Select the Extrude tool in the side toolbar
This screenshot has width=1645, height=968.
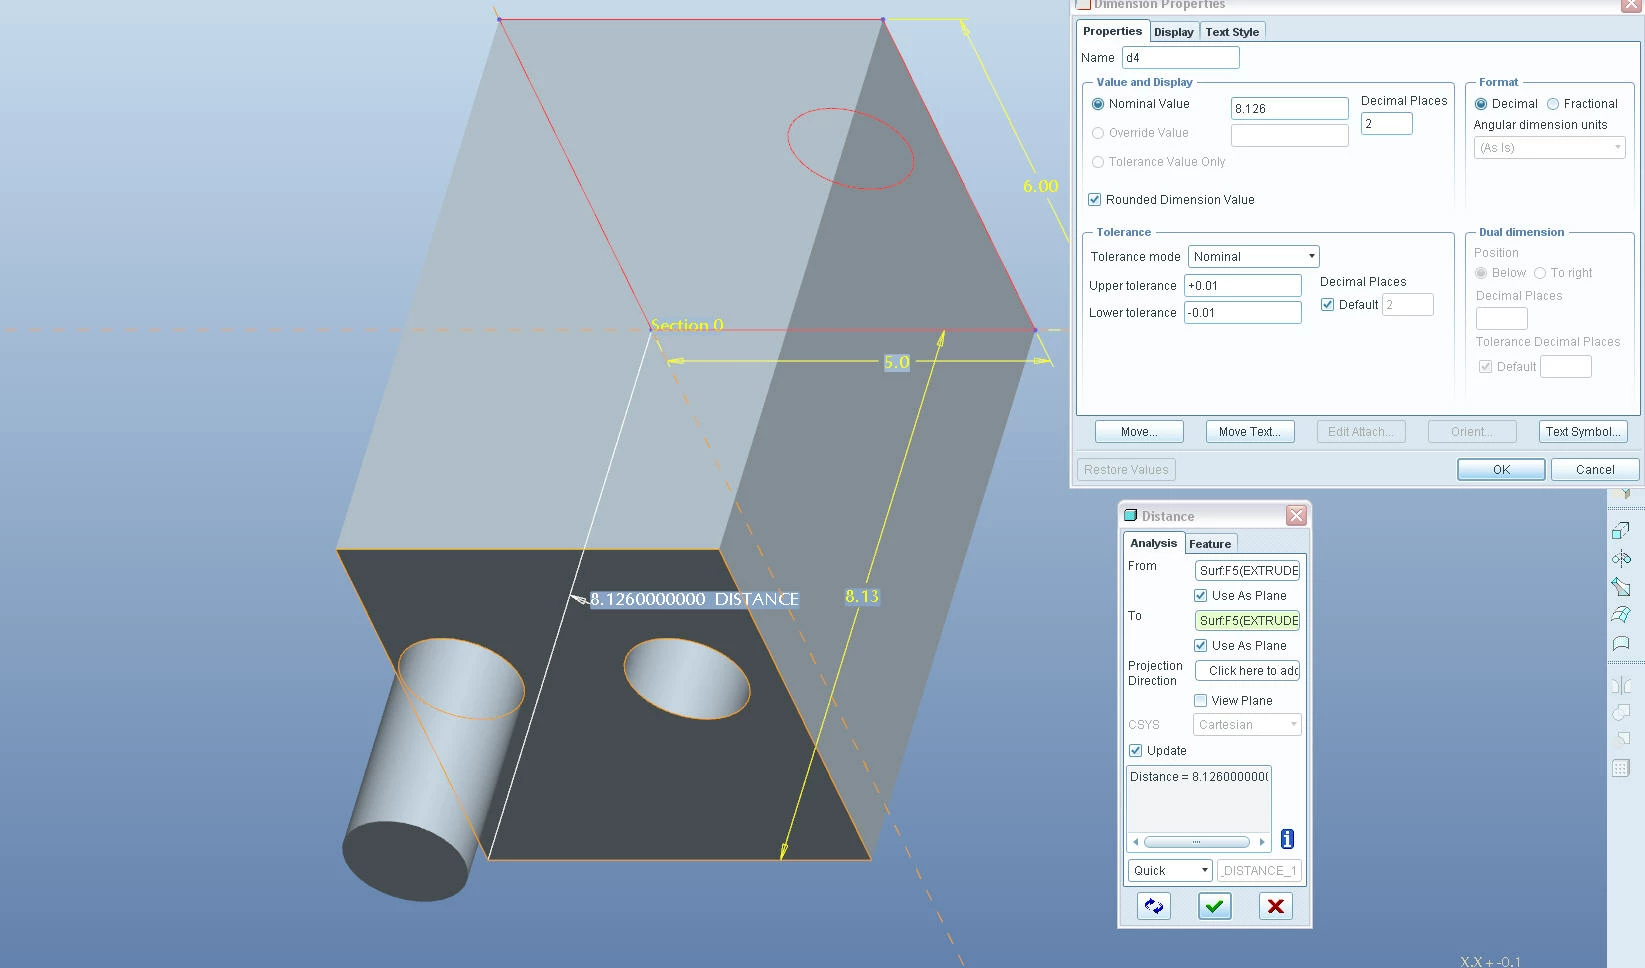[x=1621, y=531]
